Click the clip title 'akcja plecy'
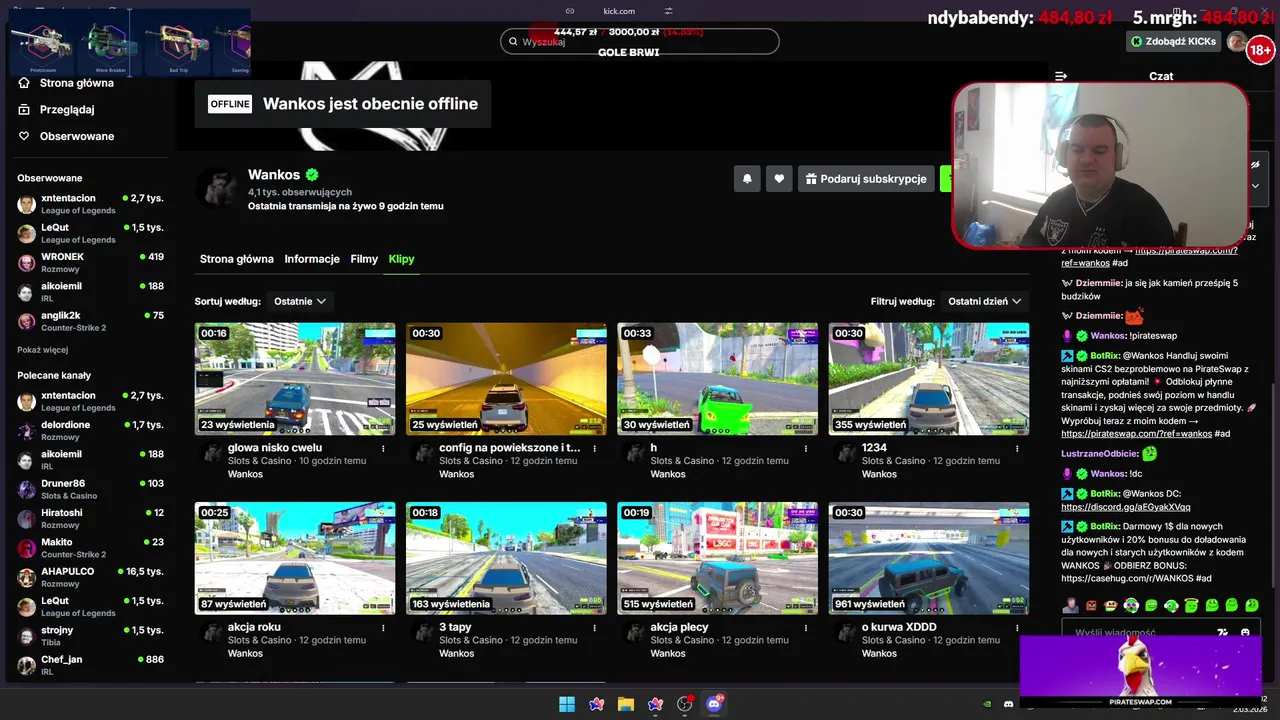Viewport: 1280px width, 720px height. pyautogui.click(x=679, y=627)
